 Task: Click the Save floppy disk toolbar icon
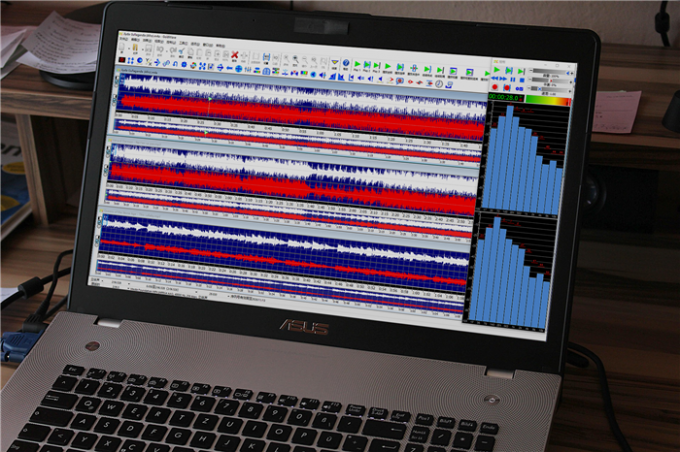coord(149,49)
